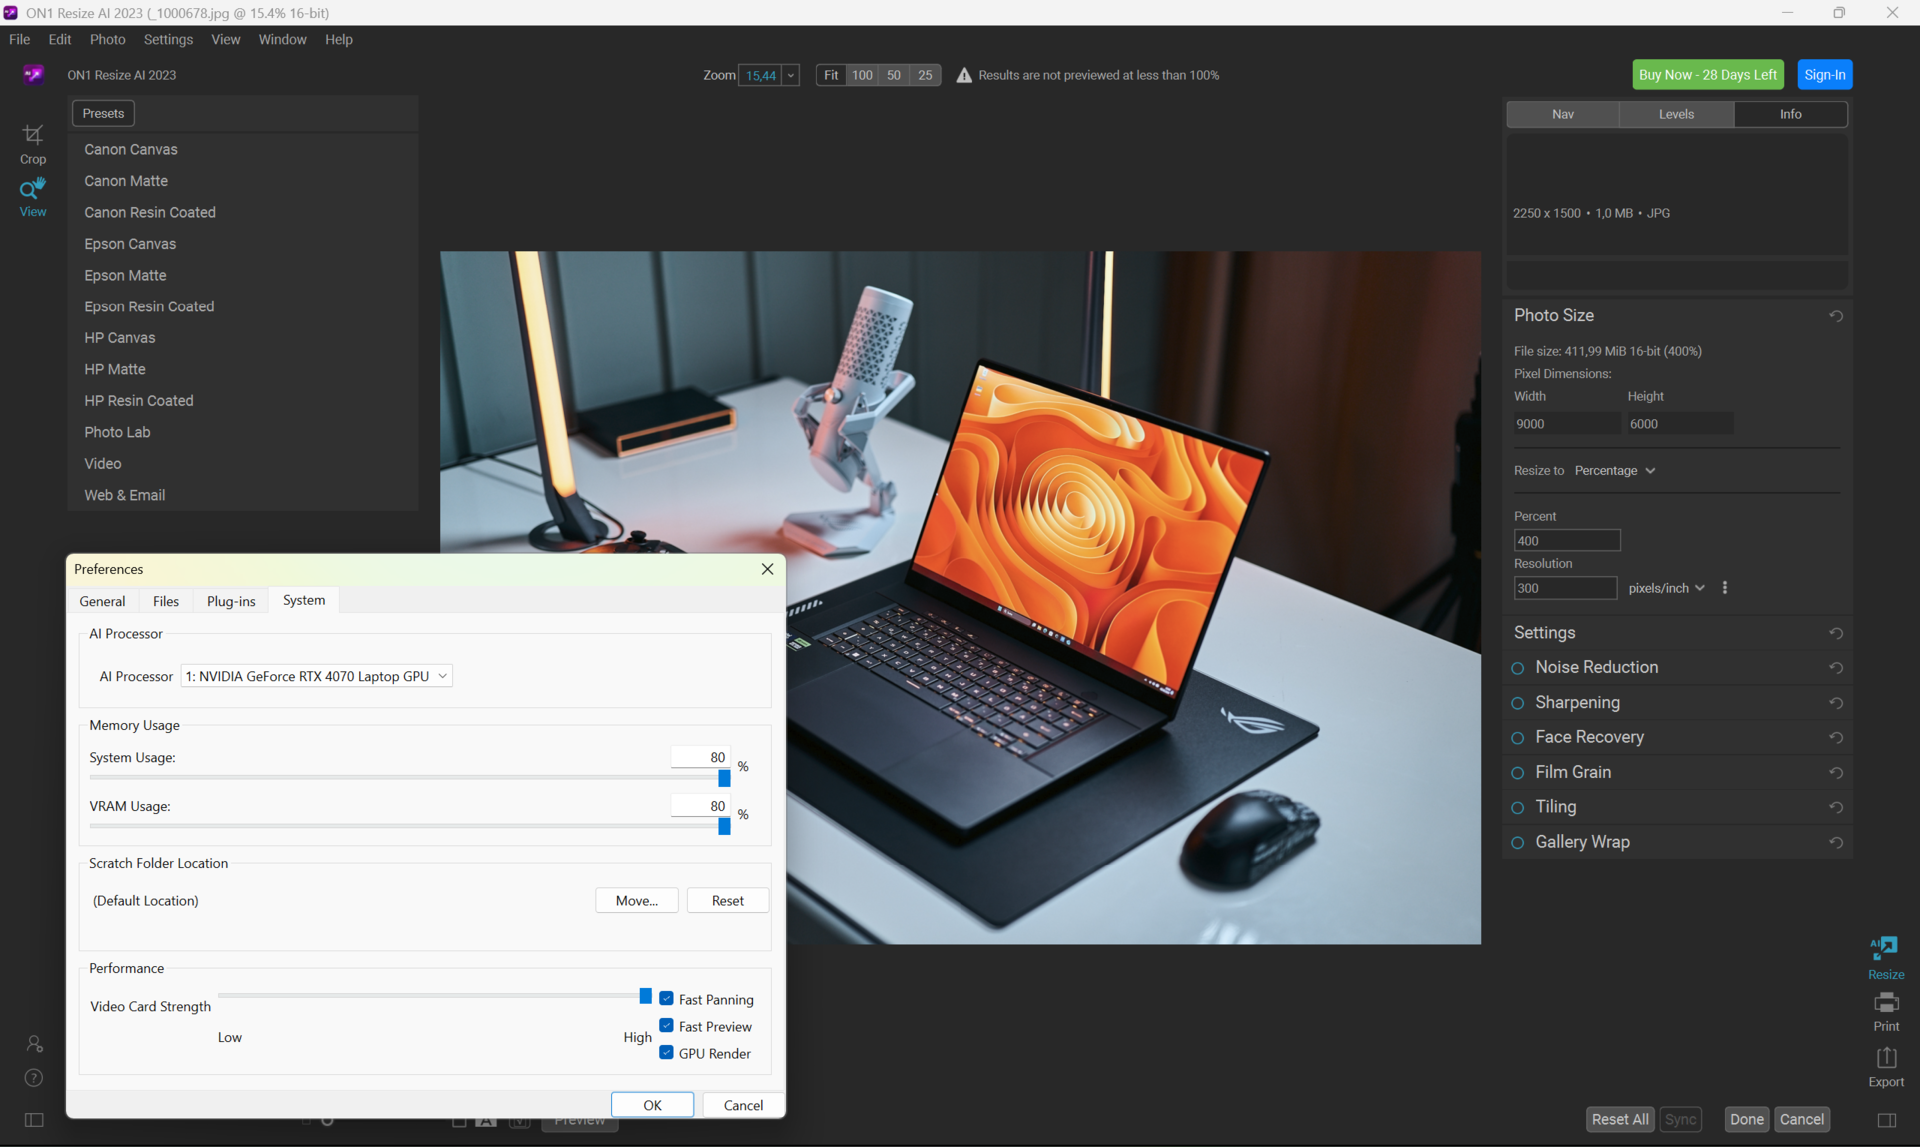Open the pixels/inch unit dropdown
Screen dimensions: 1920x1147
[x=1666, y=588]
